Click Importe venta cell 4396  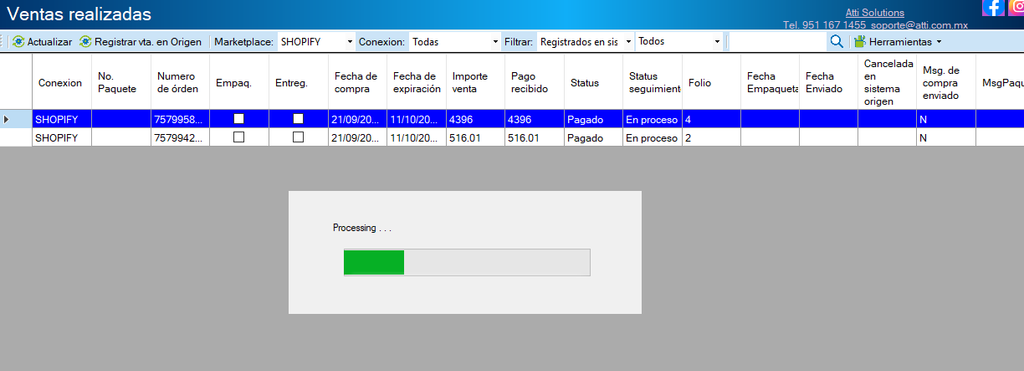476,120
